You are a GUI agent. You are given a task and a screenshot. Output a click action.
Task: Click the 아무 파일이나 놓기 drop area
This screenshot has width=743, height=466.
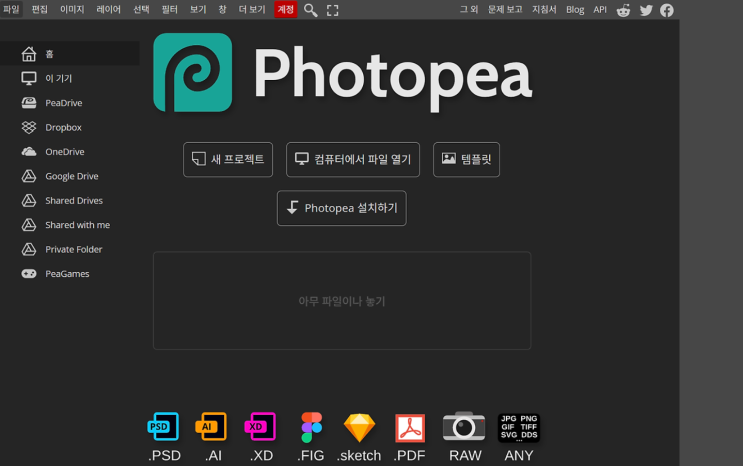pos(342,301)
